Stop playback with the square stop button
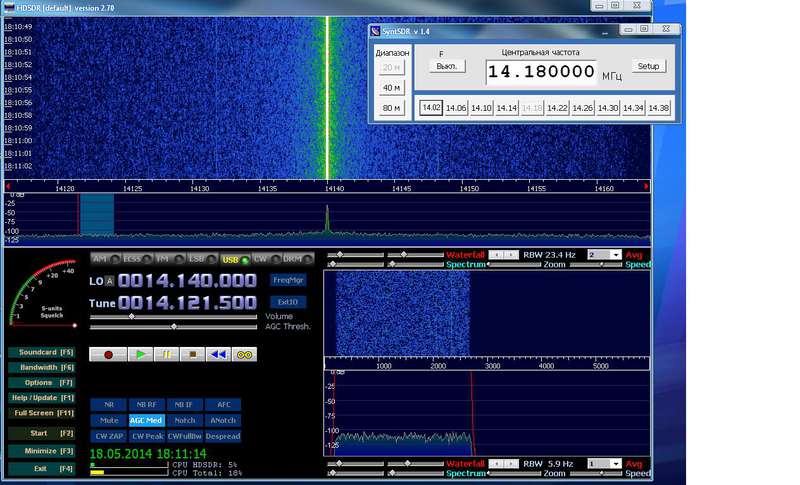Image resolution: width=800 pixels, height=485 pixels. pyautogui.click(x=192, y=354)
